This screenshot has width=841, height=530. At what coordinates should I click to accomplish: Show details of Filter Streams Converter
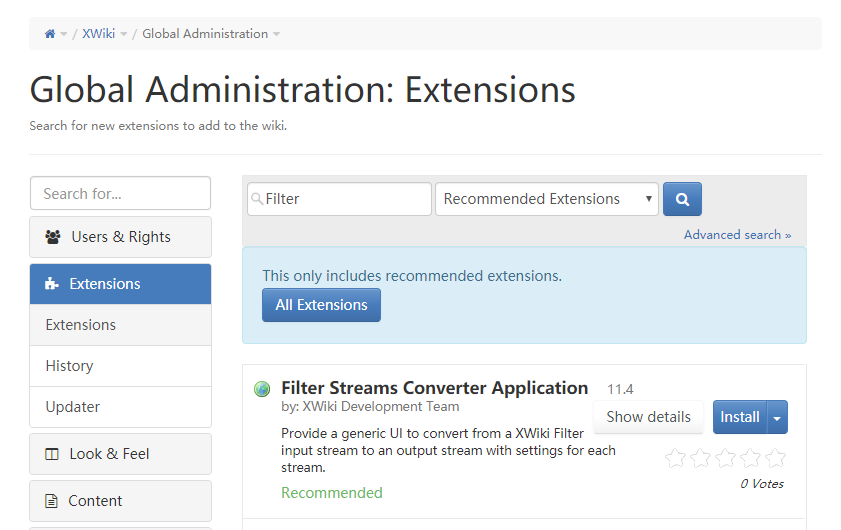pyautogui.click(x=648, y=417)
